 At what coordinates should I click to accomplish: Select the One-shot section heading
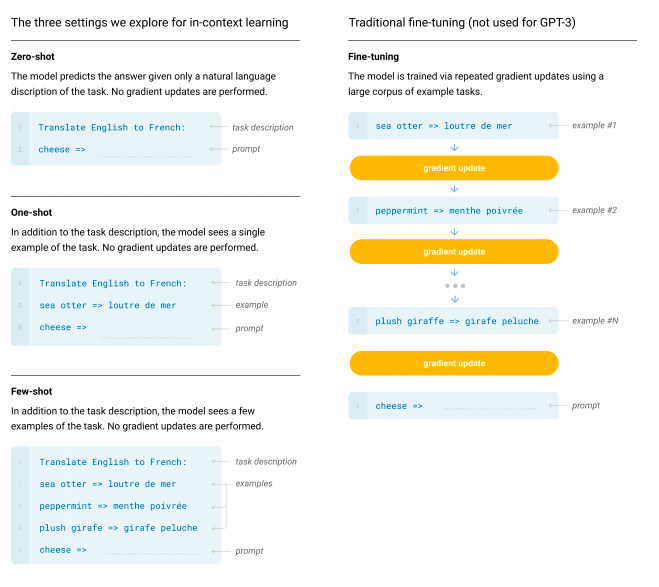pos(31,212)
